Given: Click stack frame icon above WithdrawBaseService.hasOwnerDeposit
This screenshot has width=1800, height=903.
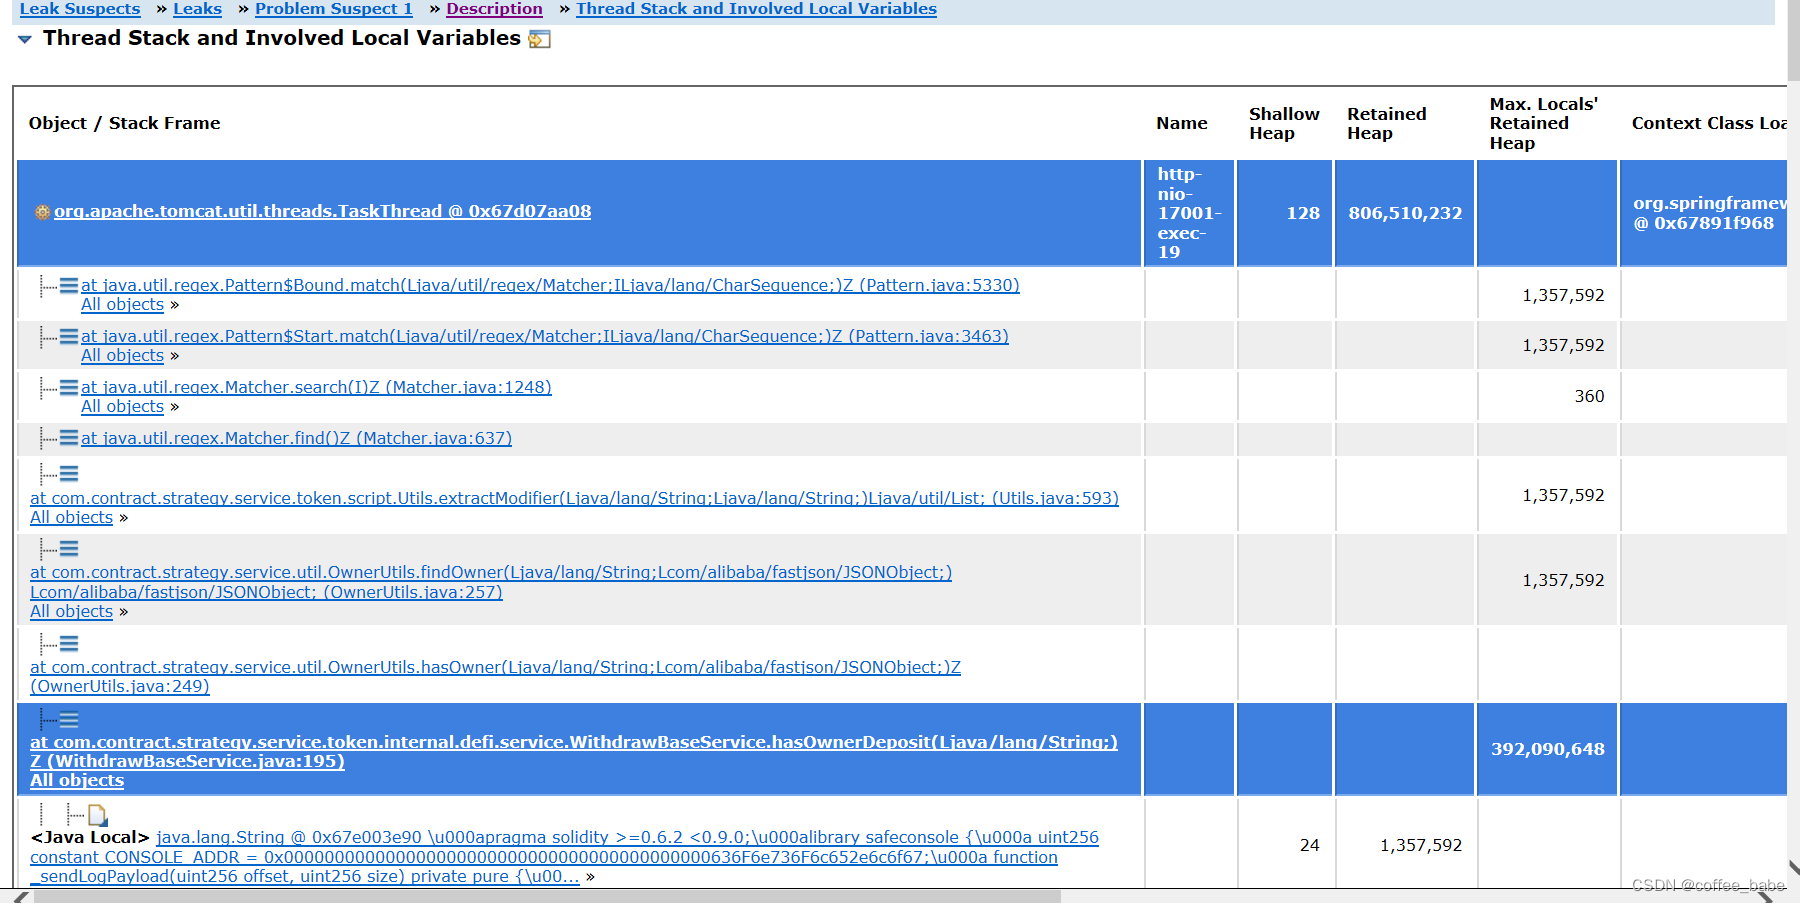Looking at the screenshot, I should (x=68, y=719).
